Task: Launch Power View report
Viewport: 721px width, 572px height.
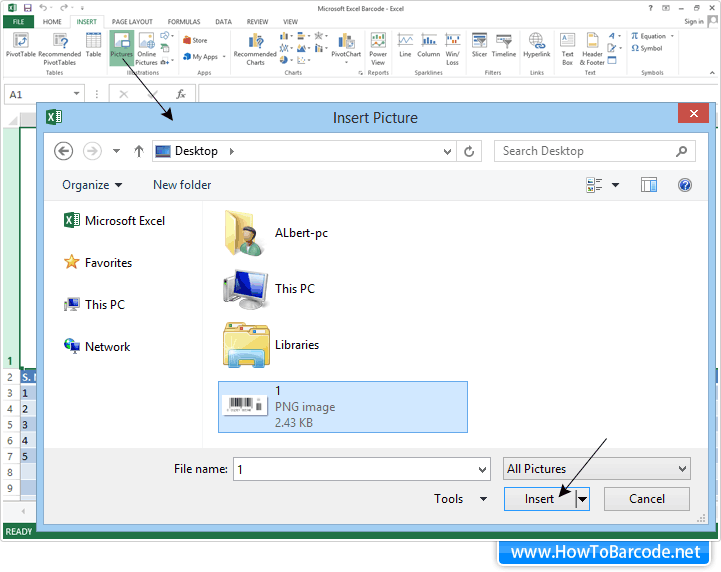Action: [378, 49]
